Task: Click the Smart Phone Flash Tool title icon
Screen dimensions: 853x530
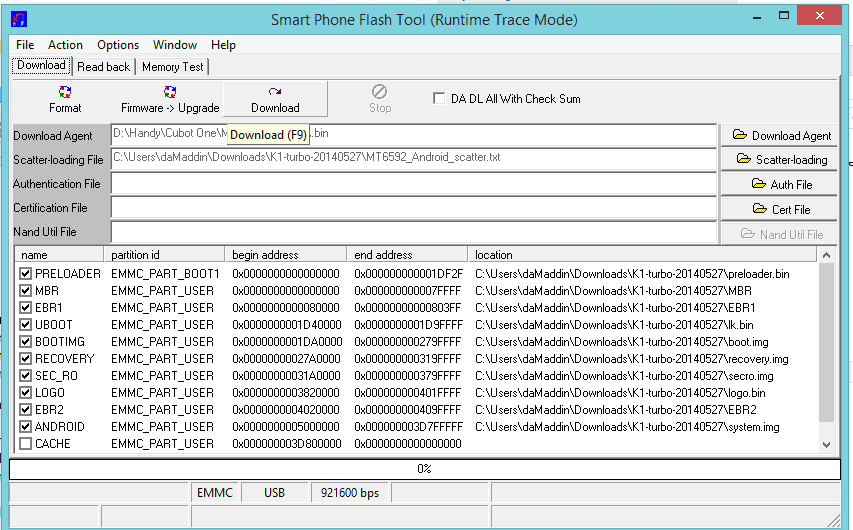Action: coord(18,20)
